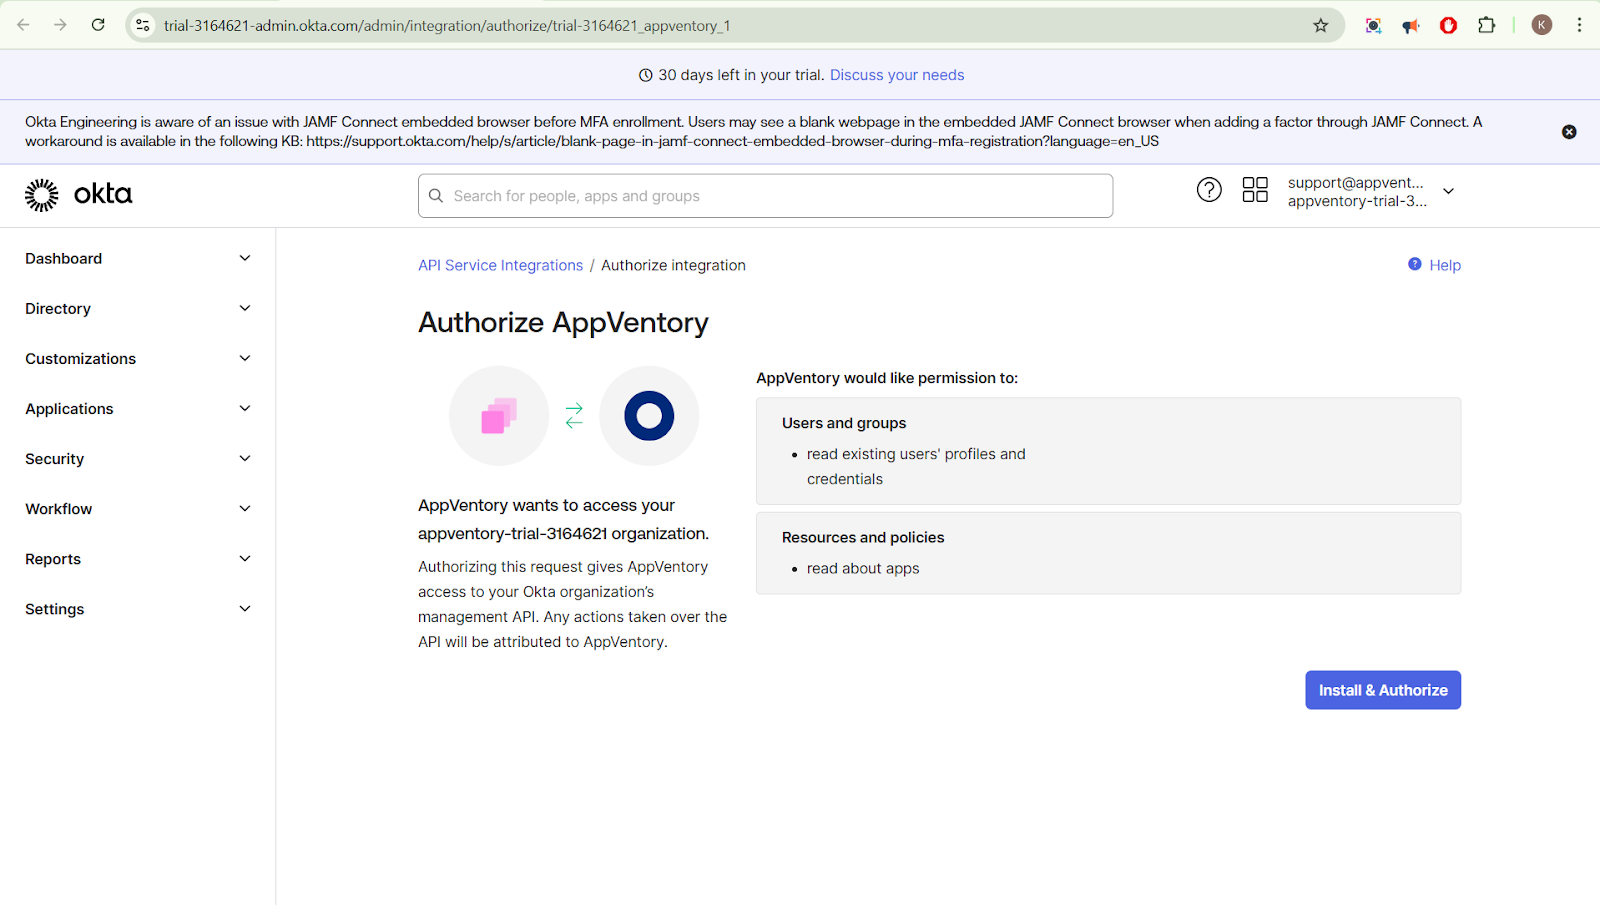Select Reports in the sidebar
This screenshot has width=1600, height=905.
pyautogui.click(x=53, y=558)
